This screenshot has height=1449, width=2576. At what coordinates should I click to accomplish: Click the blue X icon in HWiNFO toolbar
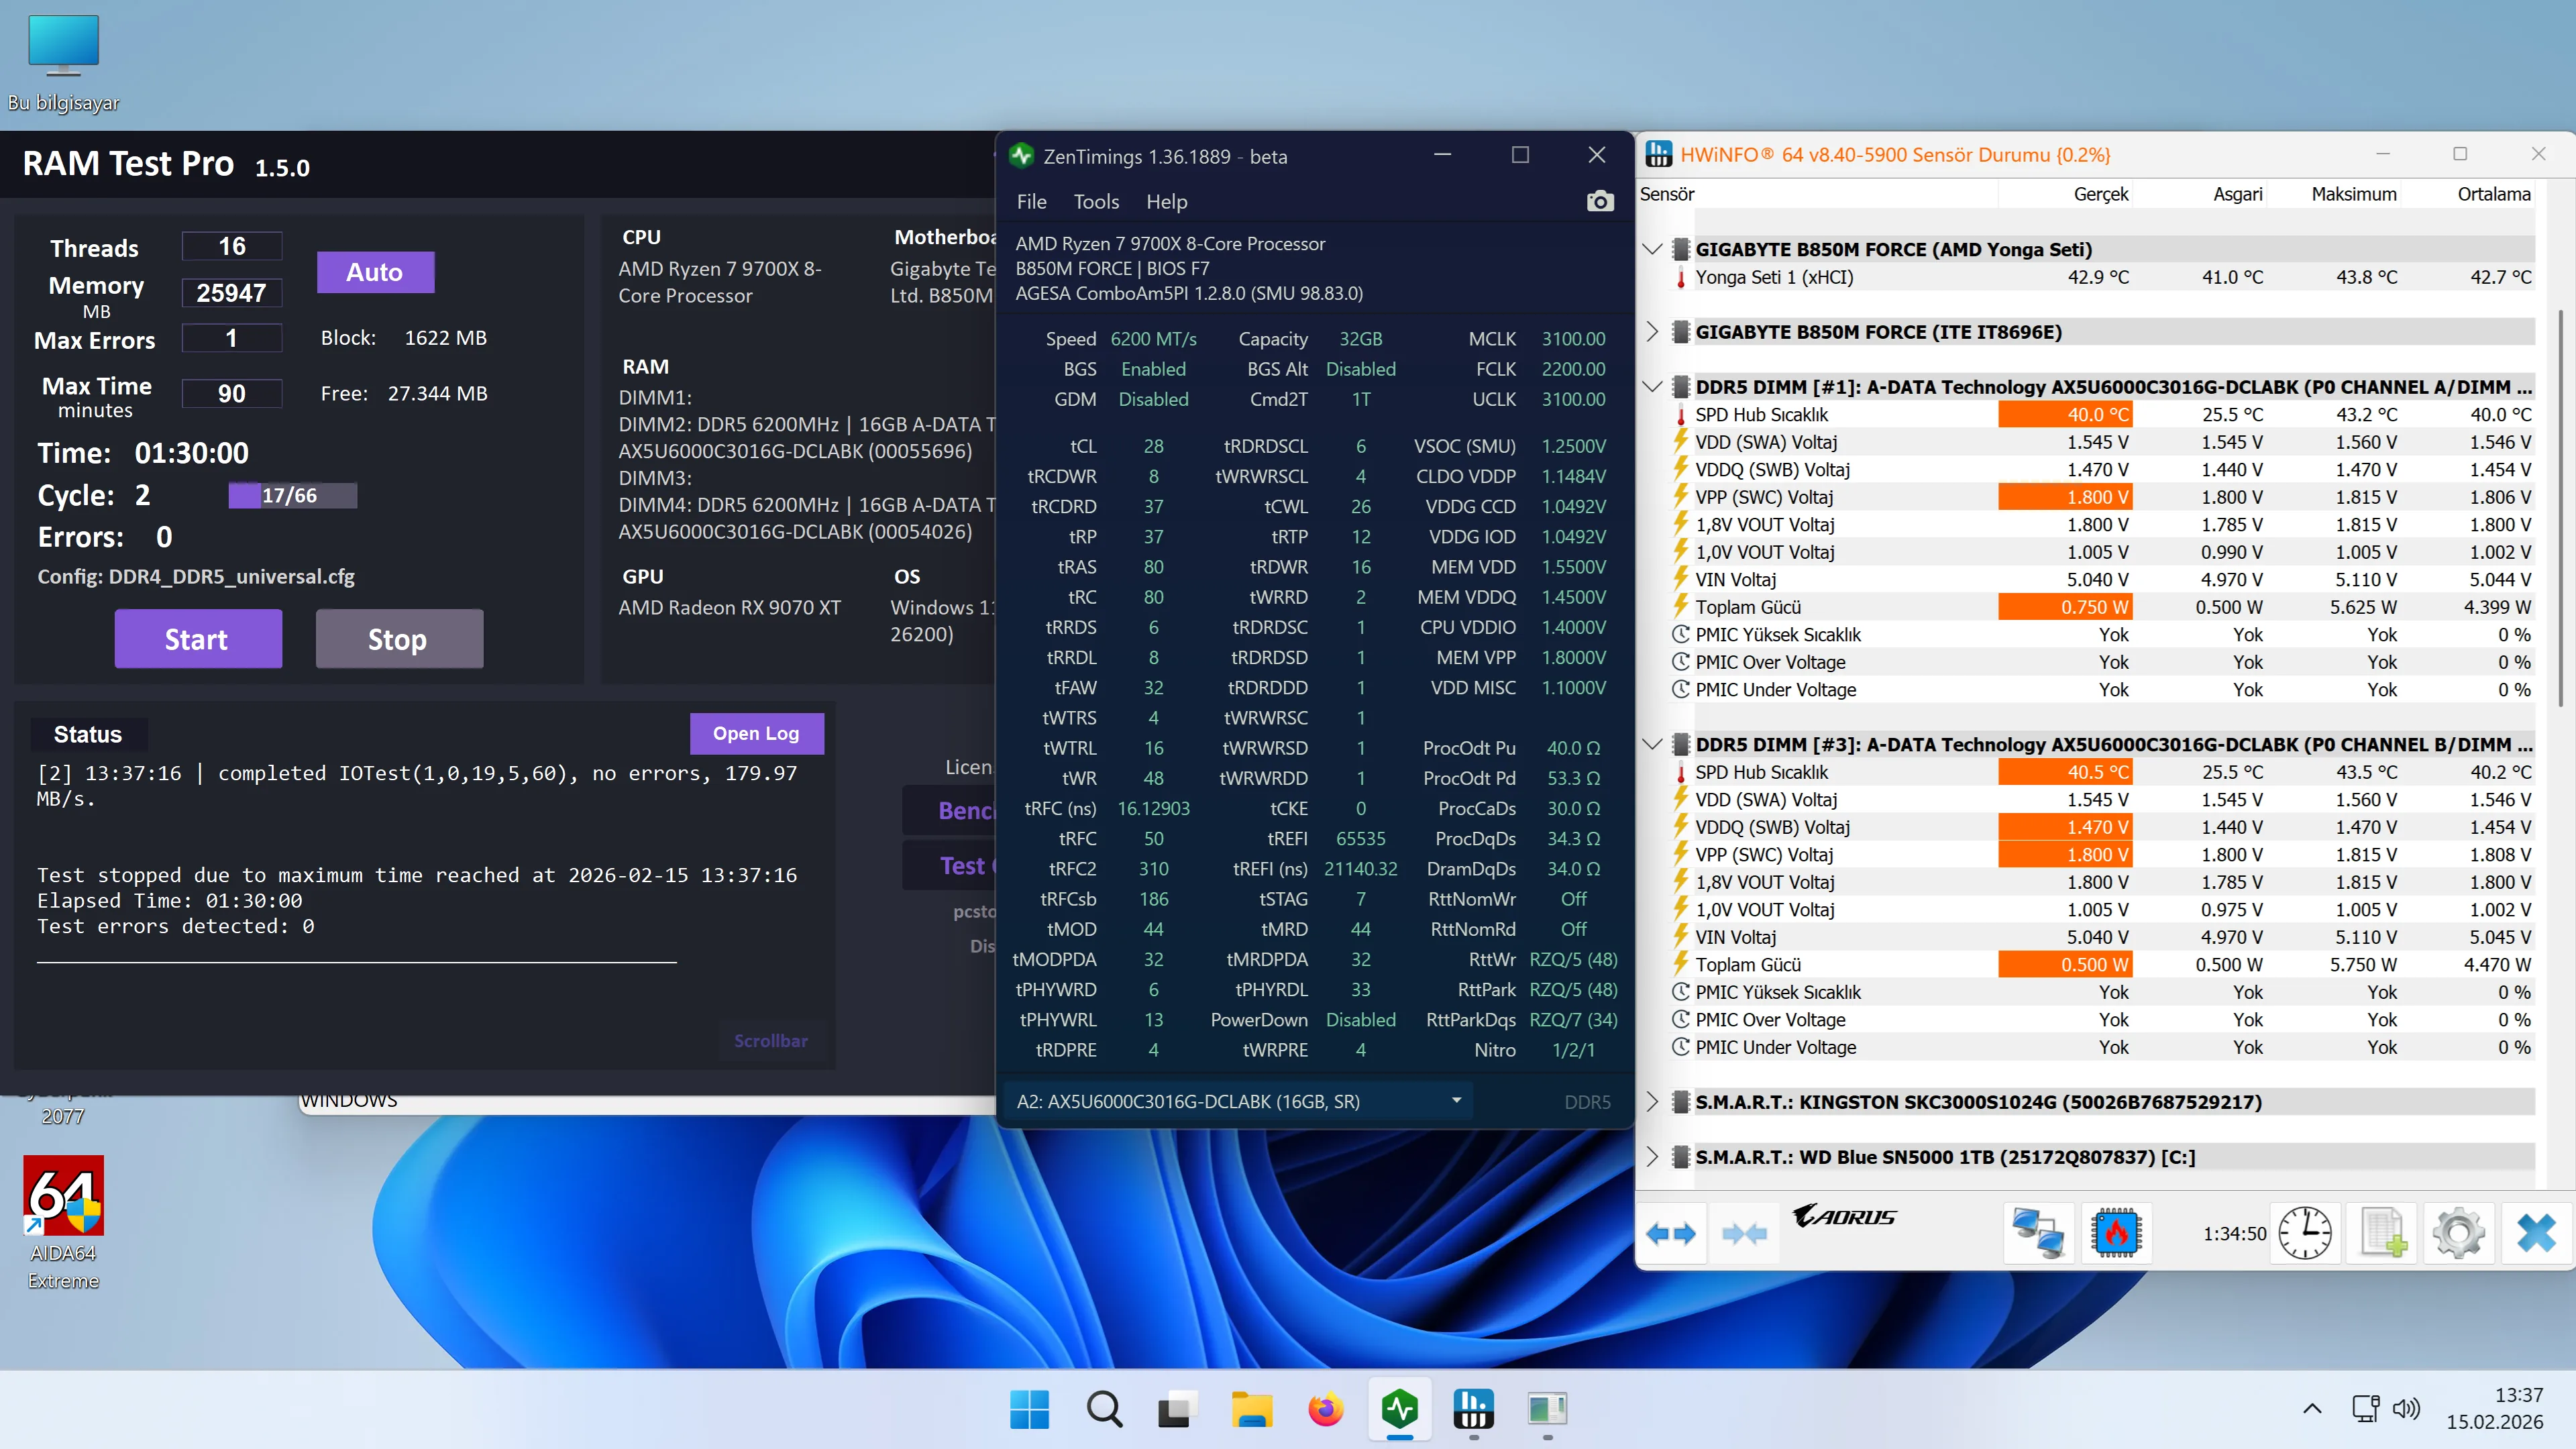2537,1232
